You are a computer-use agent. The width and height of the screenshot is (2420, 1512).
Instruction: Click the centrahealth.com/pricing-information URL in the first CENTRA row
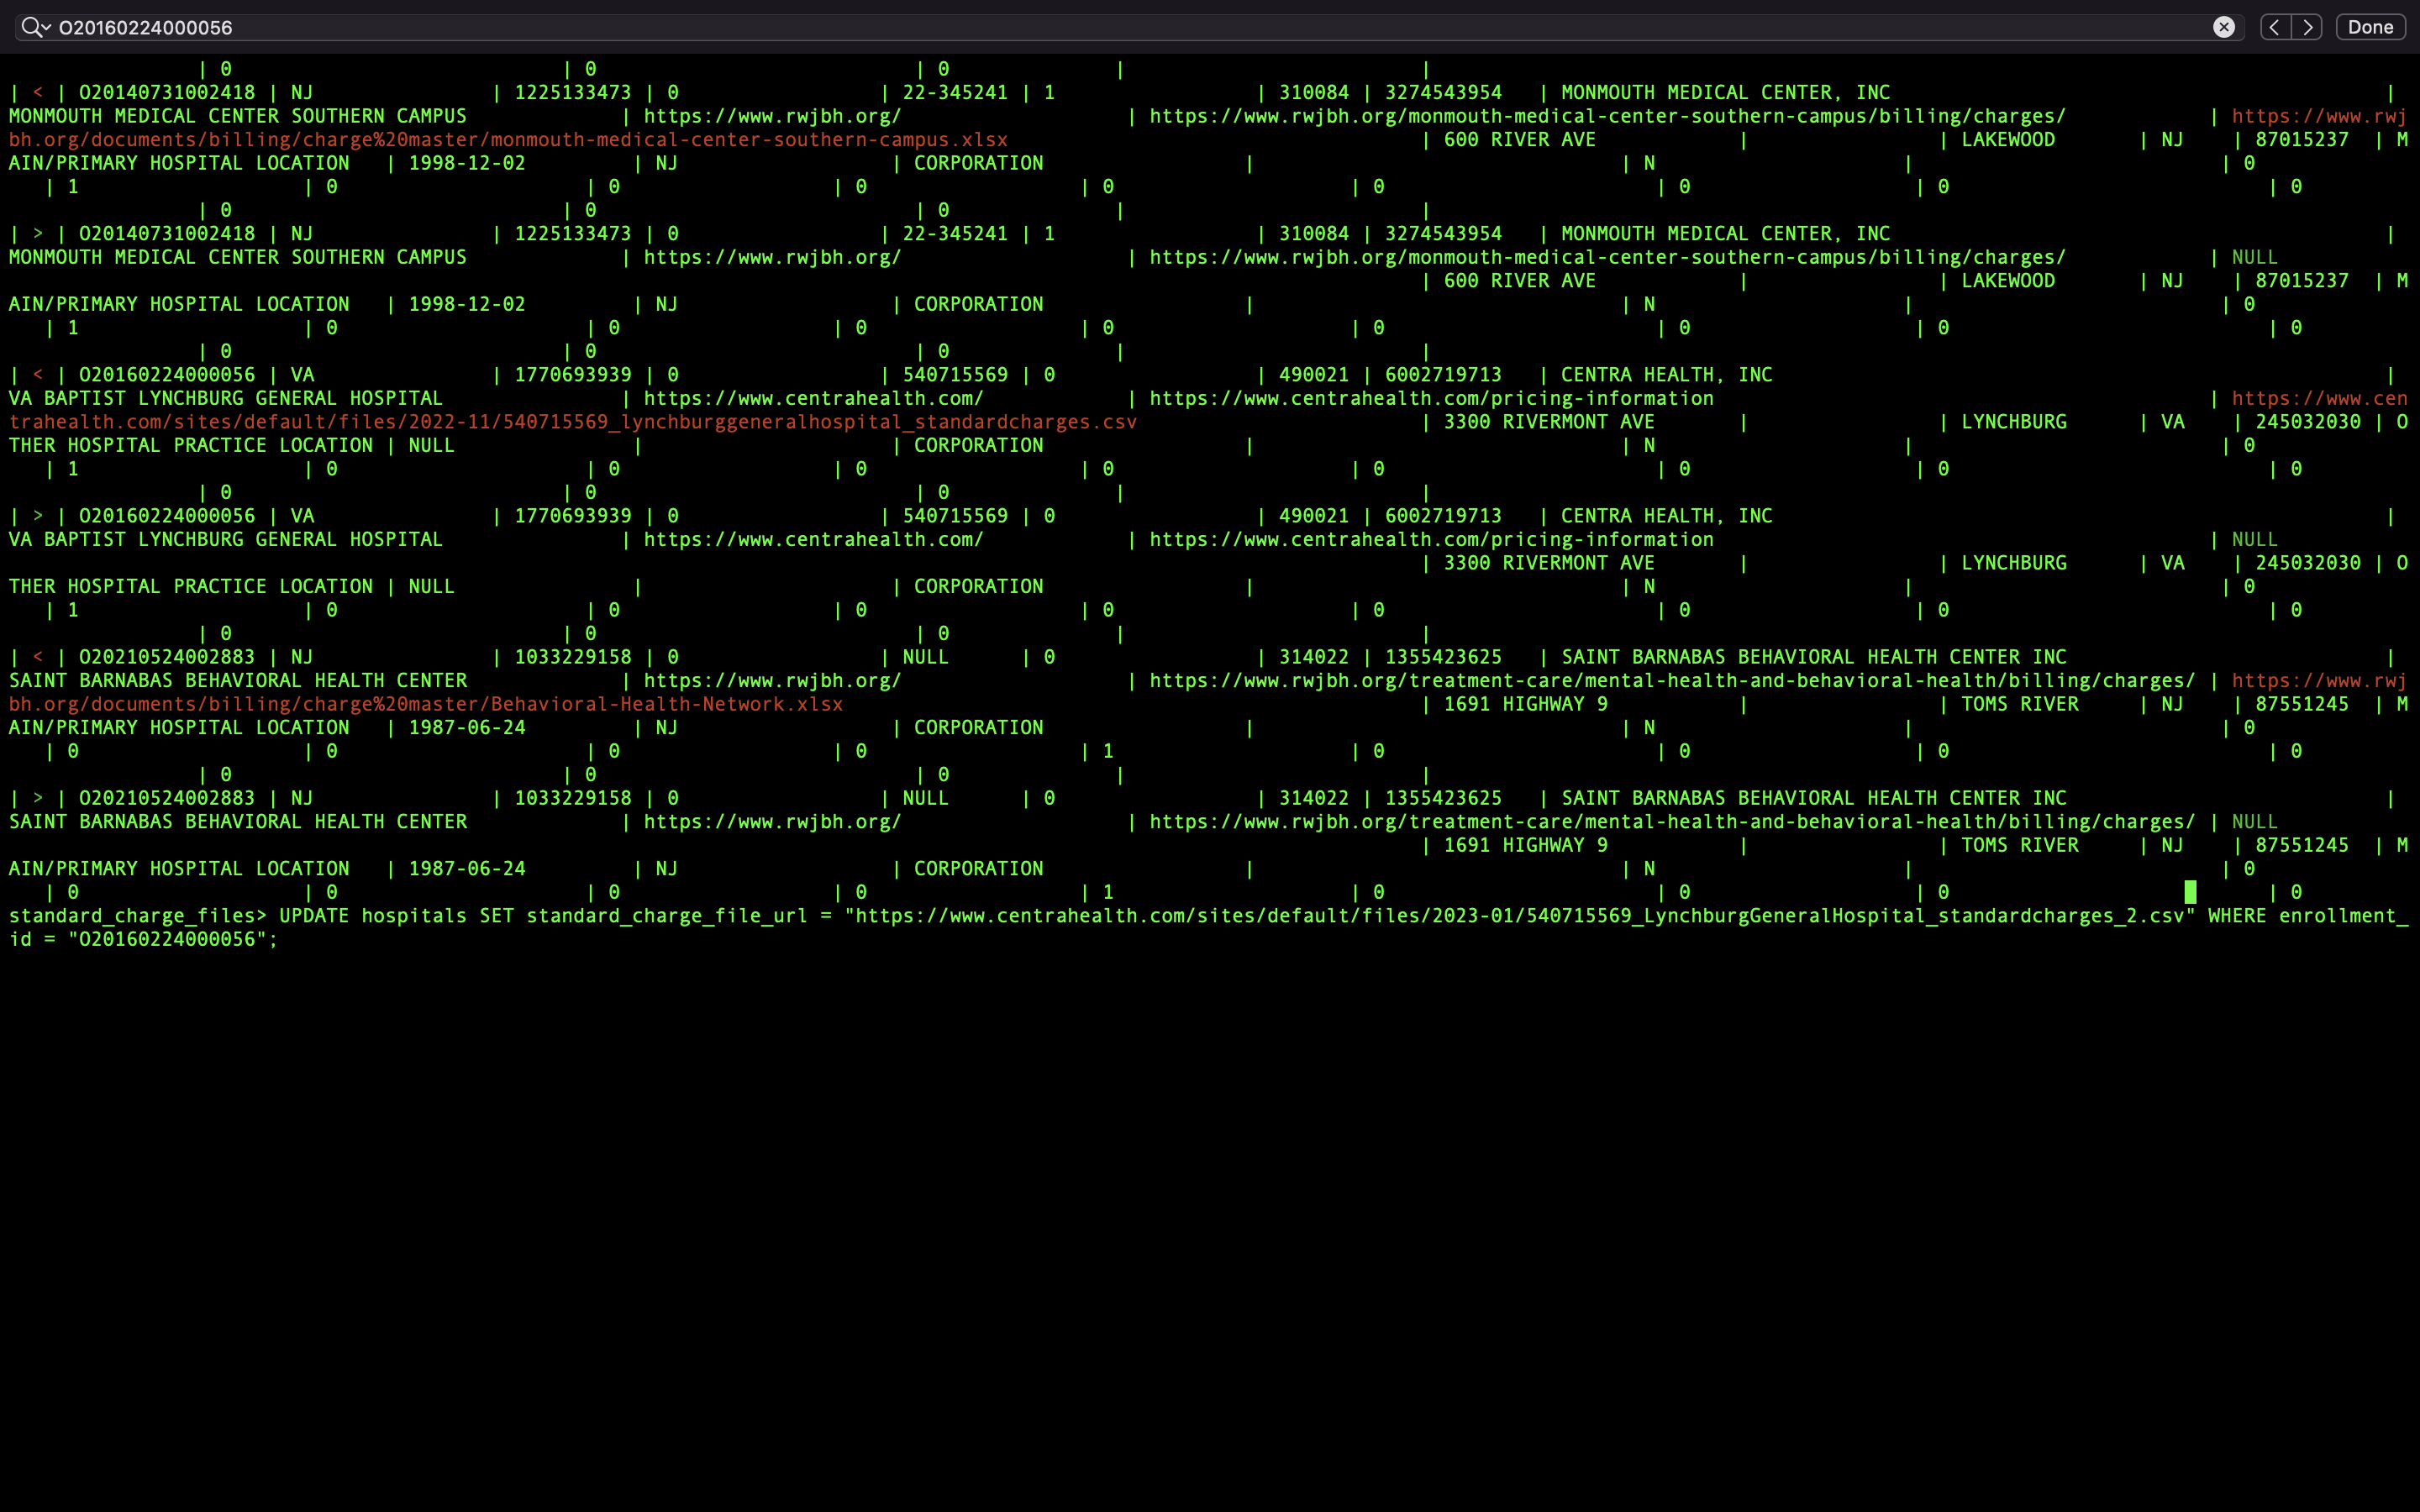[1431, 398]
